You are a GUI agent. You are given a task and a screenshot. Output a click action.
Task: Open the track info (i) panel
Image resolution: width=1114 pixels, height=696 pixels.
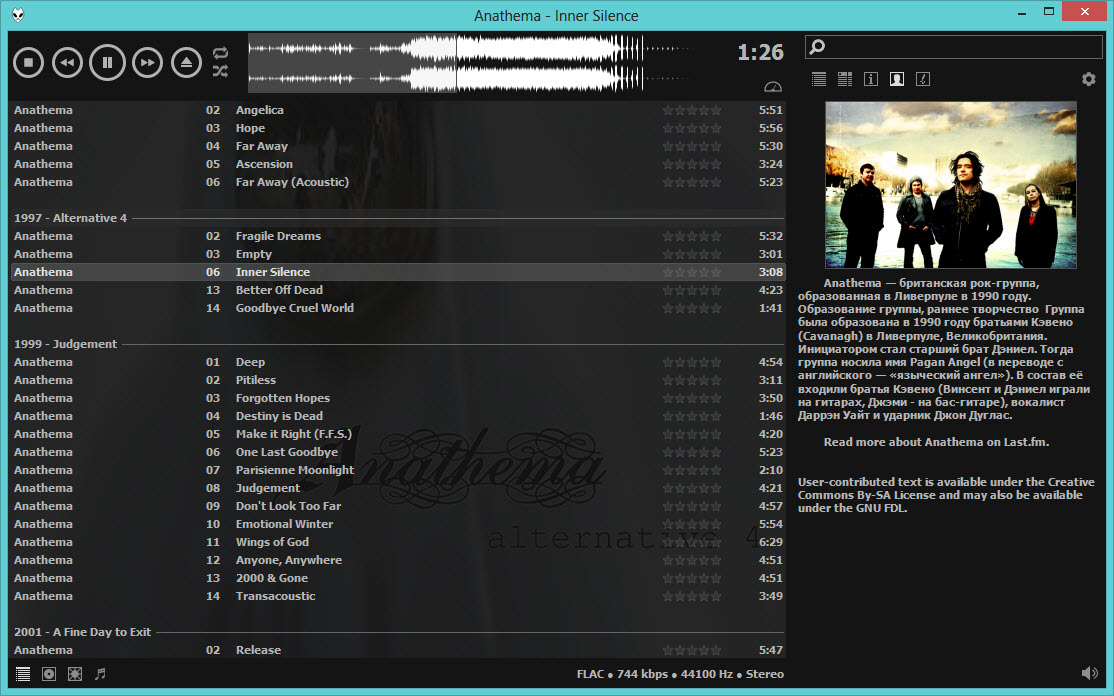coord(871,79)
